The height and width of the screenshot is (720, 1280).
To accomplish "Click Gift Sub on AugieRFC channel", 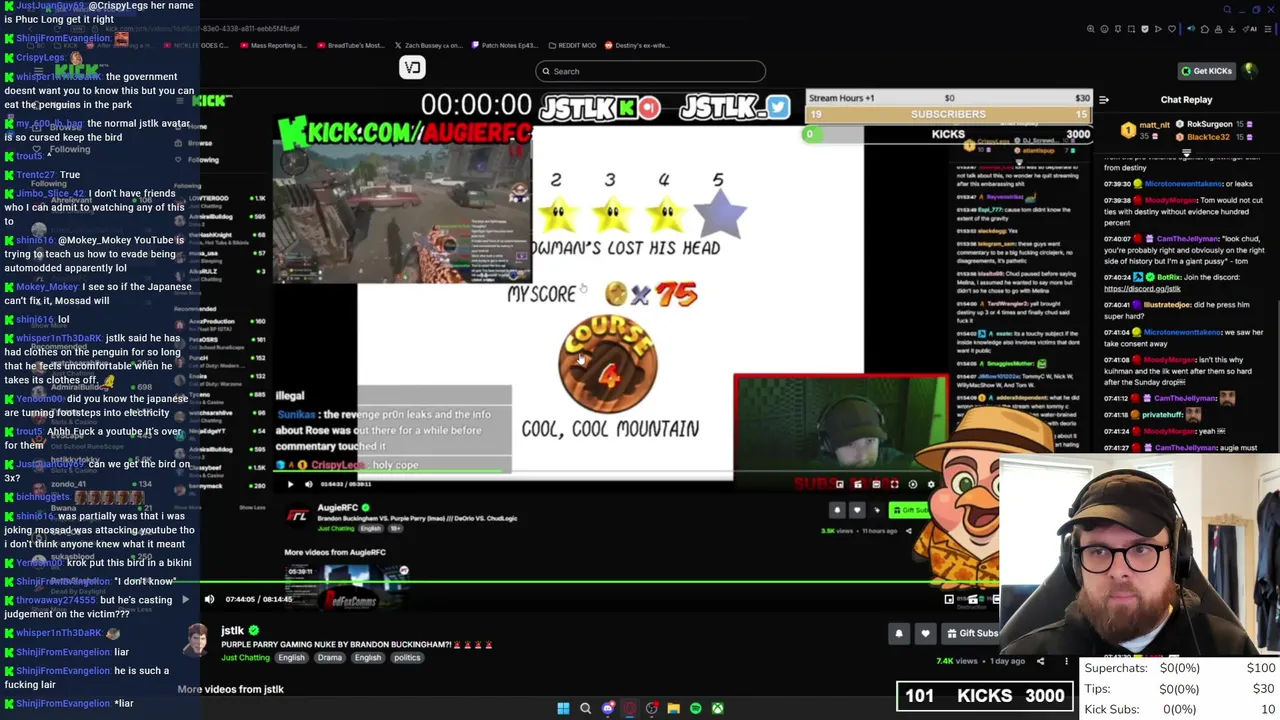I will (x=910, y=510).
